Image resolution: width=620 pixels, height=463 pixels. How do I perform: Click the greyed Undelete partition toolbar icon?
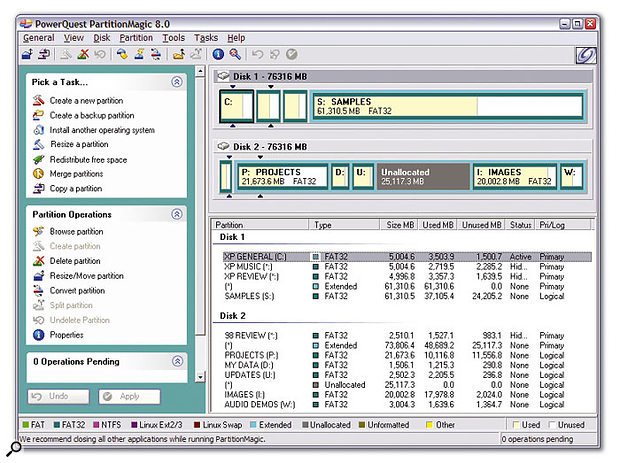(100, 54)
